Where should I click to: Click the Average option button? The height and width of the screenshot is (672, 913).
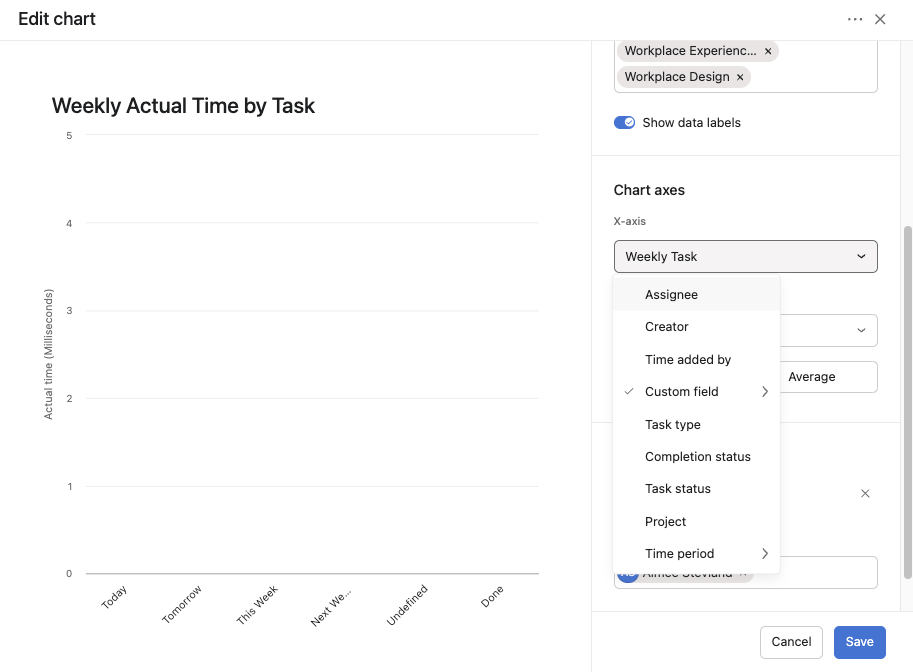point(811,377)
